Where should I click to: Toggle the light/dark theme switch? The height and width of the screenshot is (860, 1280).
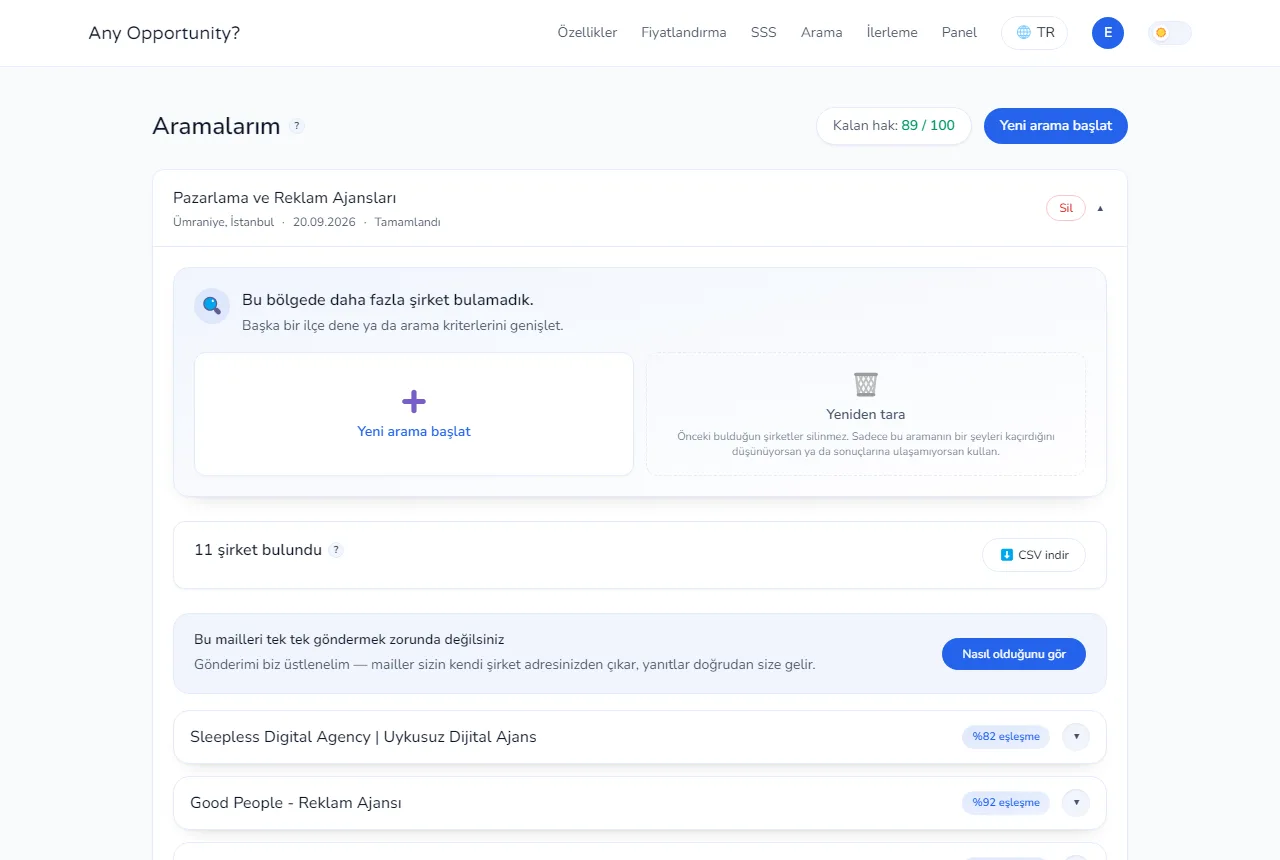pos(1170,33)
